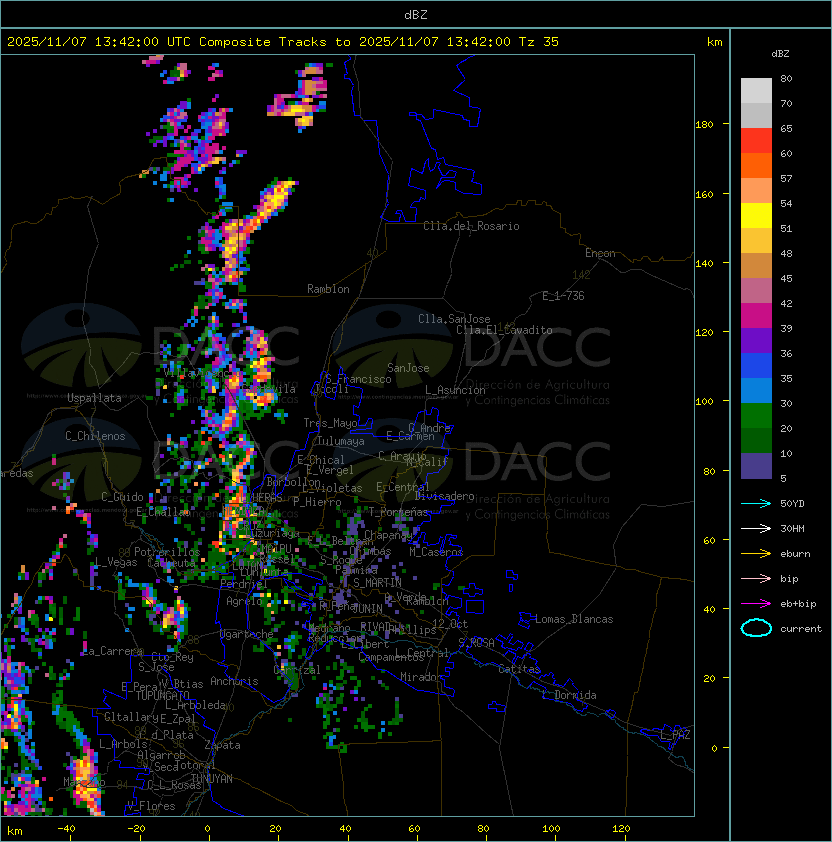Click the 'S_MARTIN' place label
The width and height of the screenshot is (832, 842).
tap(377, 583)
